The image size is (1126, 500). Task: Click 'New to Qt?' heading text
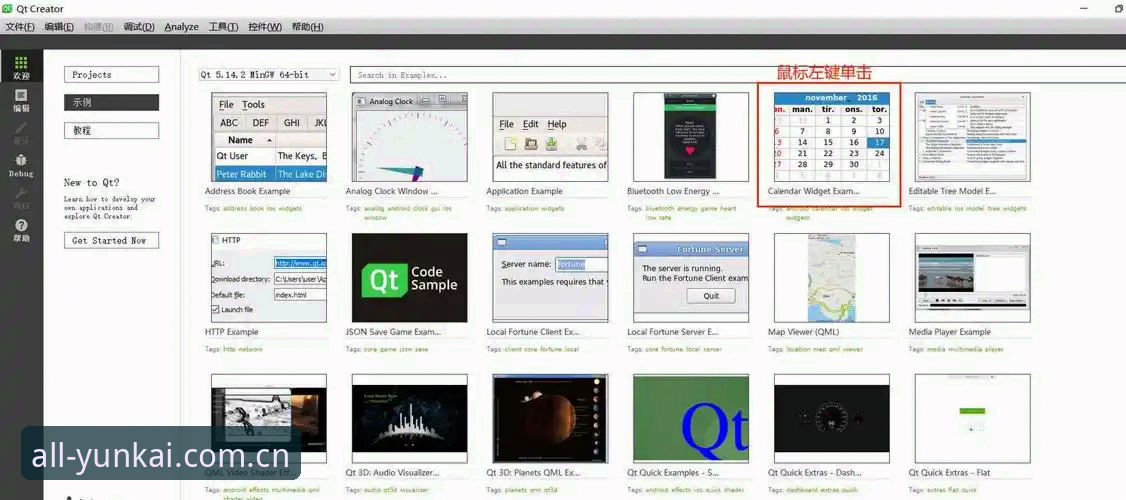coord(92,182)
